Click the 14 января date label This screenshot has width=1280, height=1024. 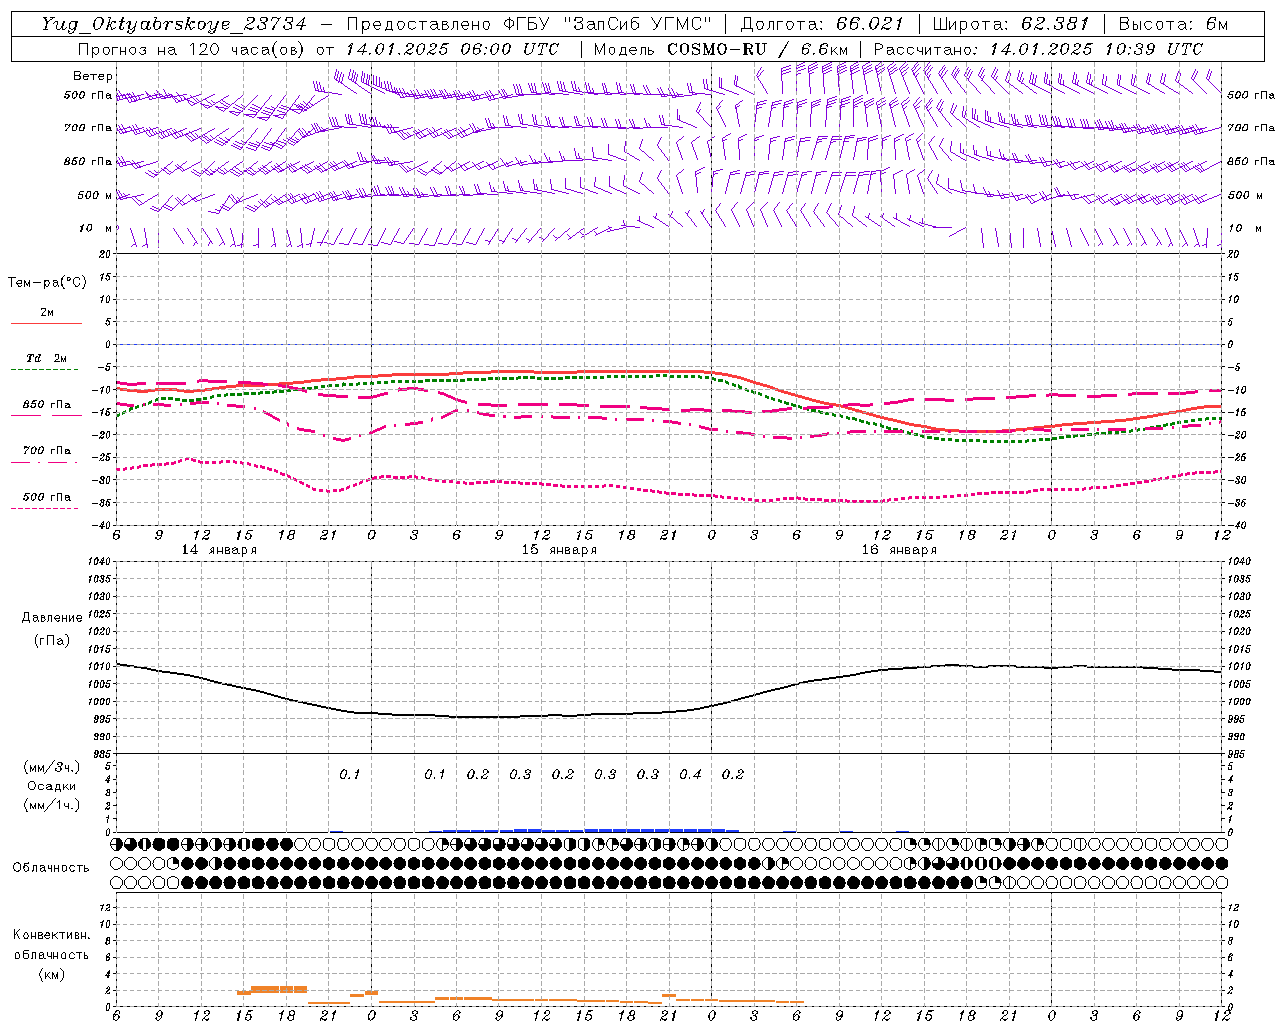(x=218, y=550)
